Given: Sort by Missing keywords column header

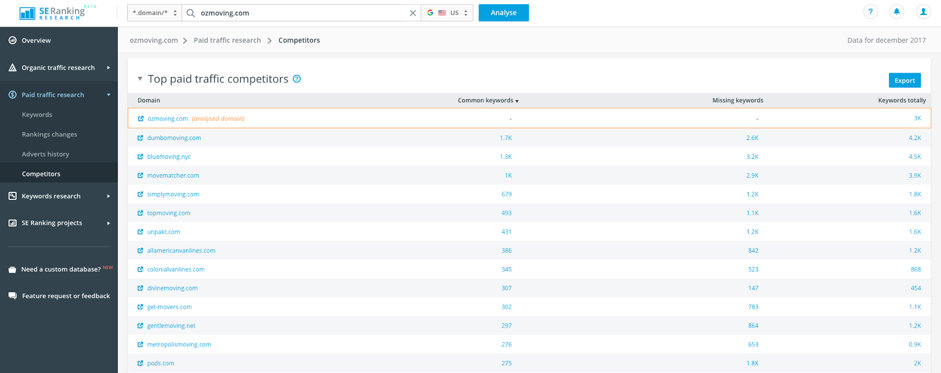Looking at the screenshot, I should 738,101.
